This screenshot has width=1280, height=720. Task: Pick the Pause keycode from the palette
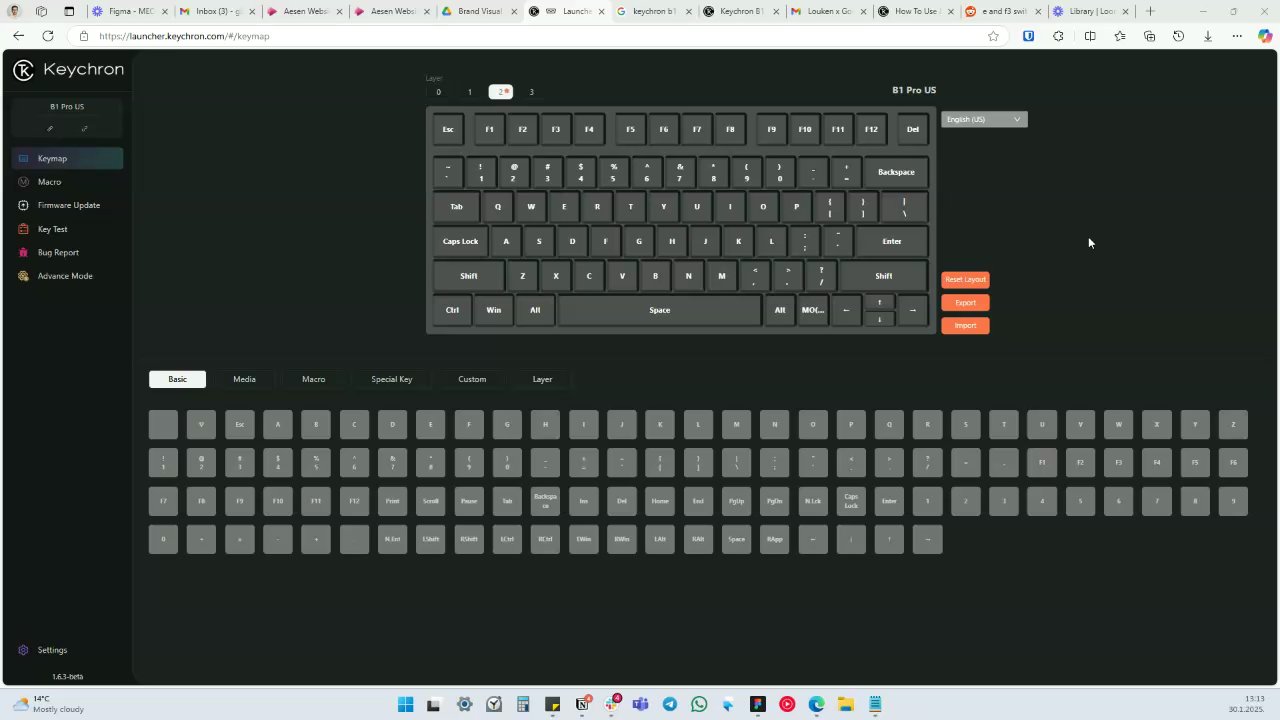tap(468, 501)
